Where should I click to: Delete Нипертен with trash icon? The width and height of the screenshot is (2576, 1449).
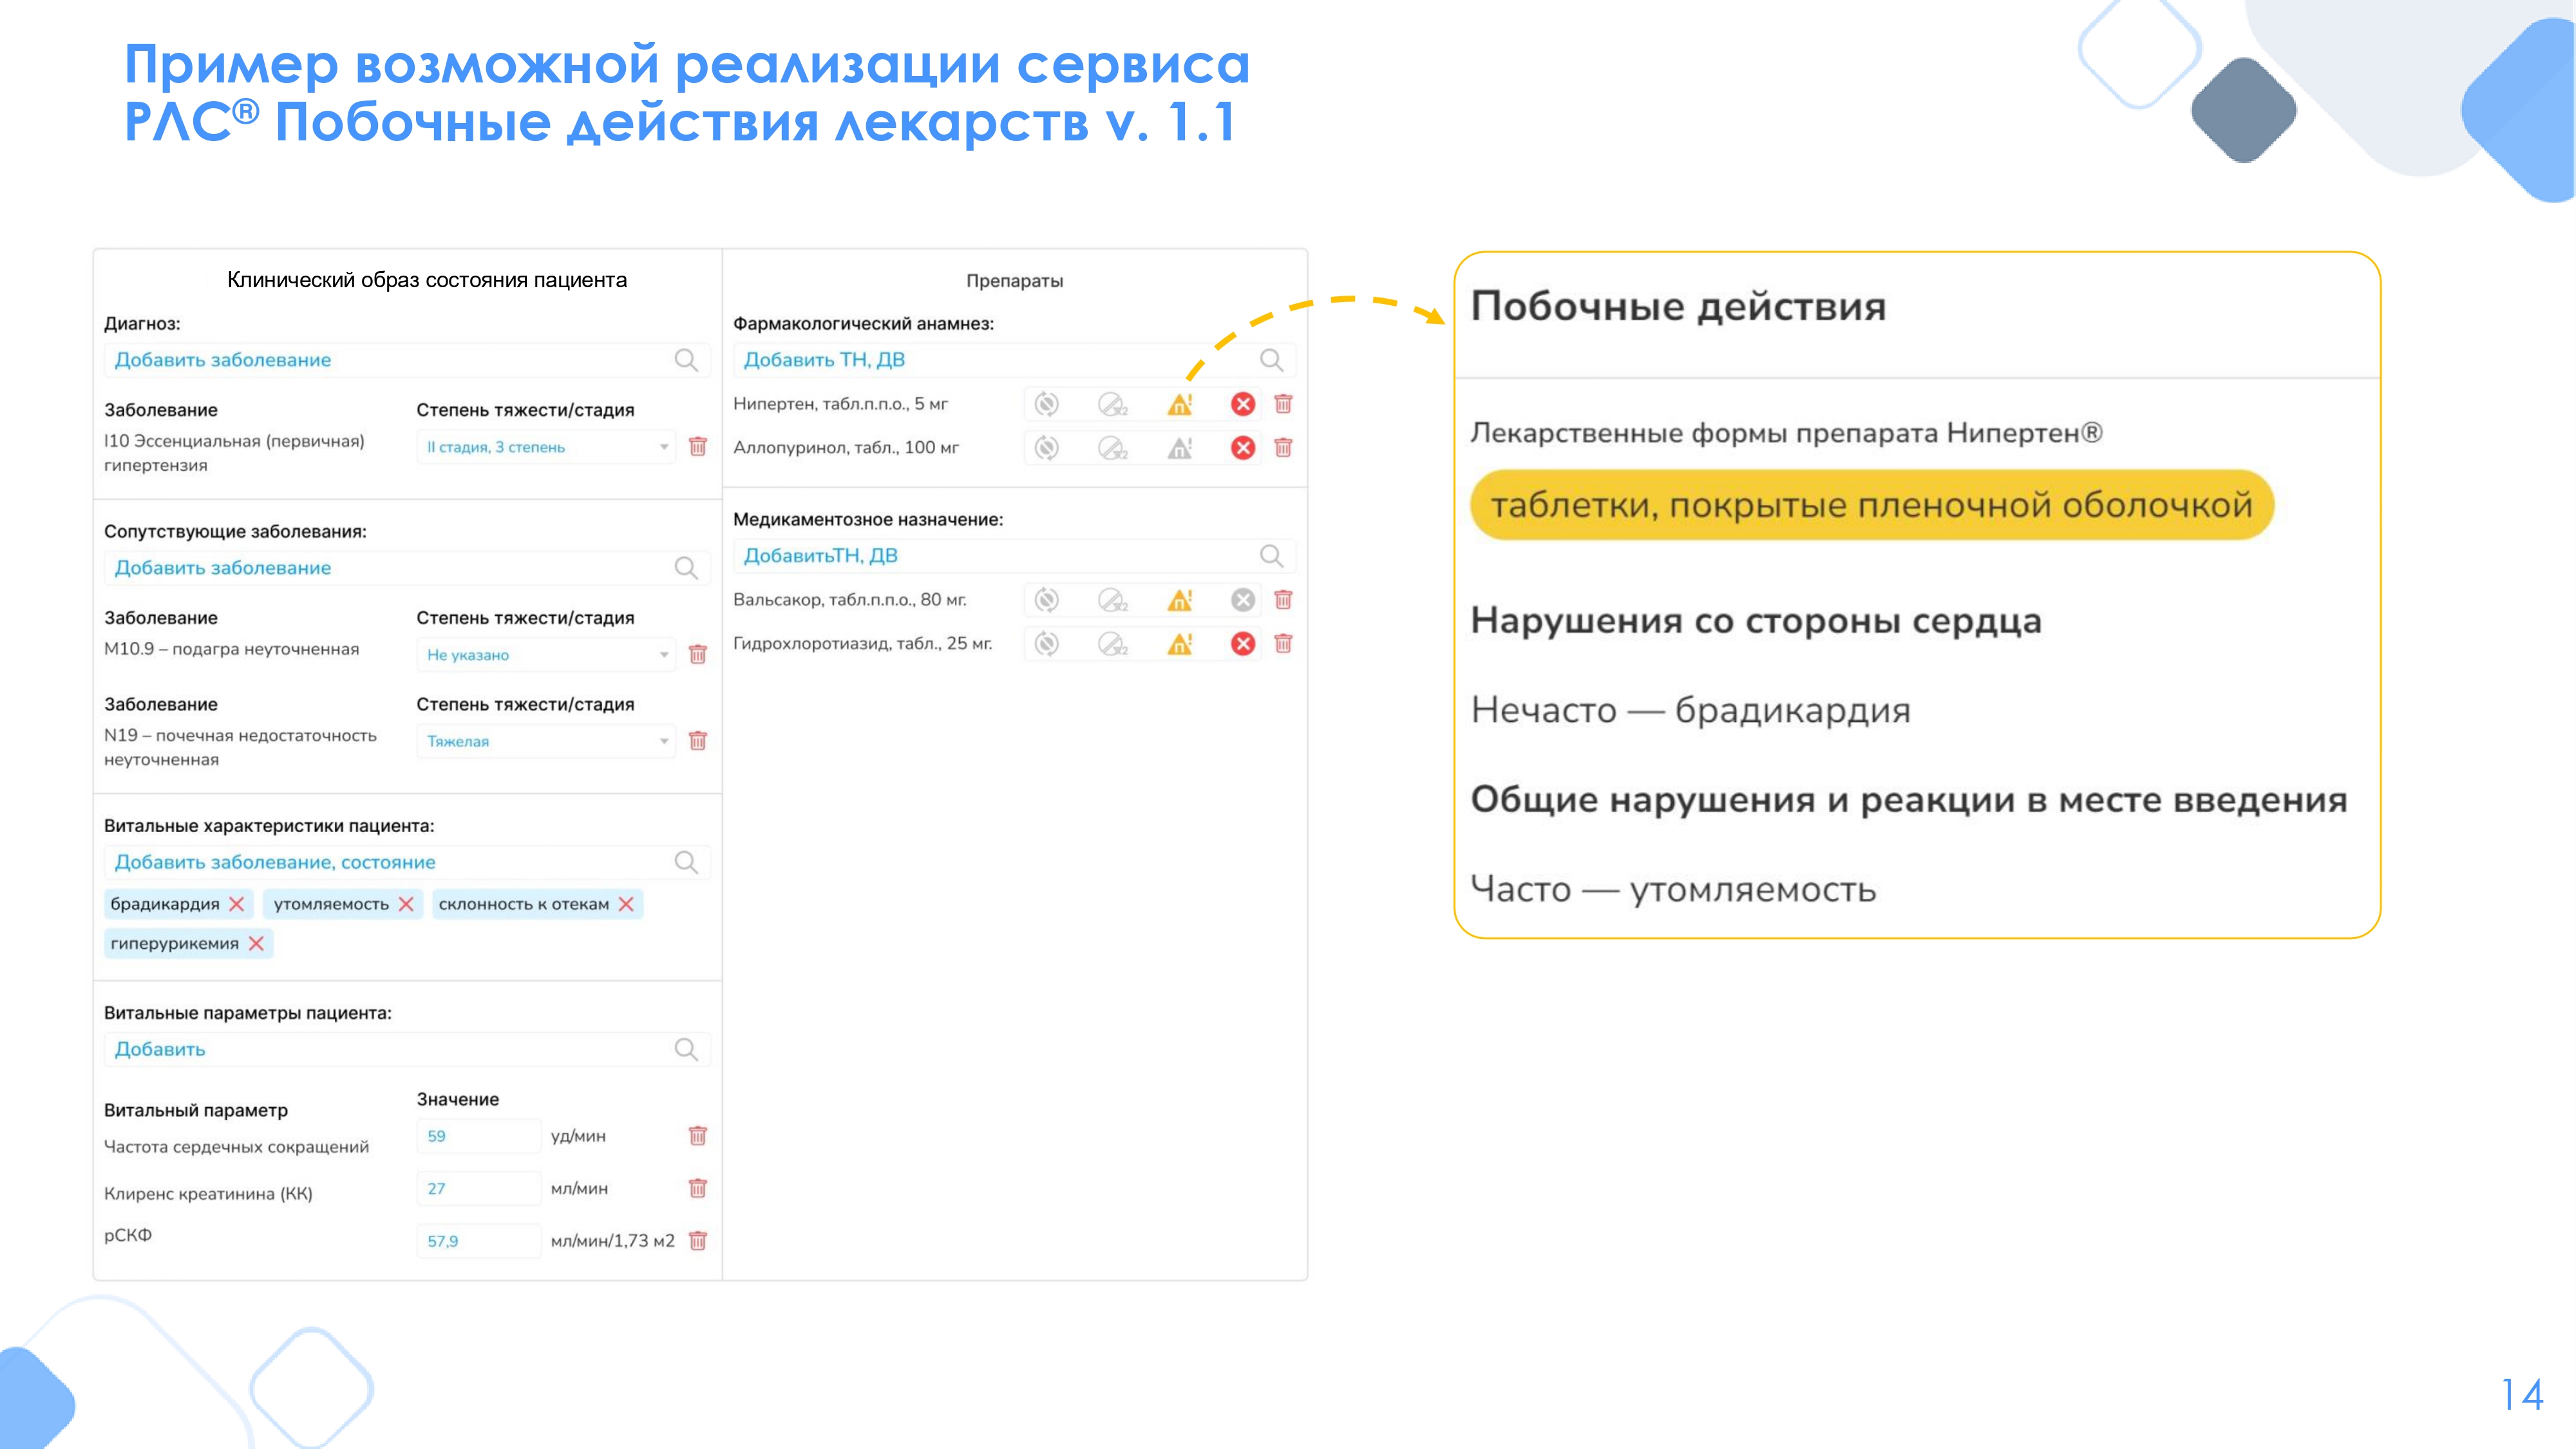point(1283,404)
